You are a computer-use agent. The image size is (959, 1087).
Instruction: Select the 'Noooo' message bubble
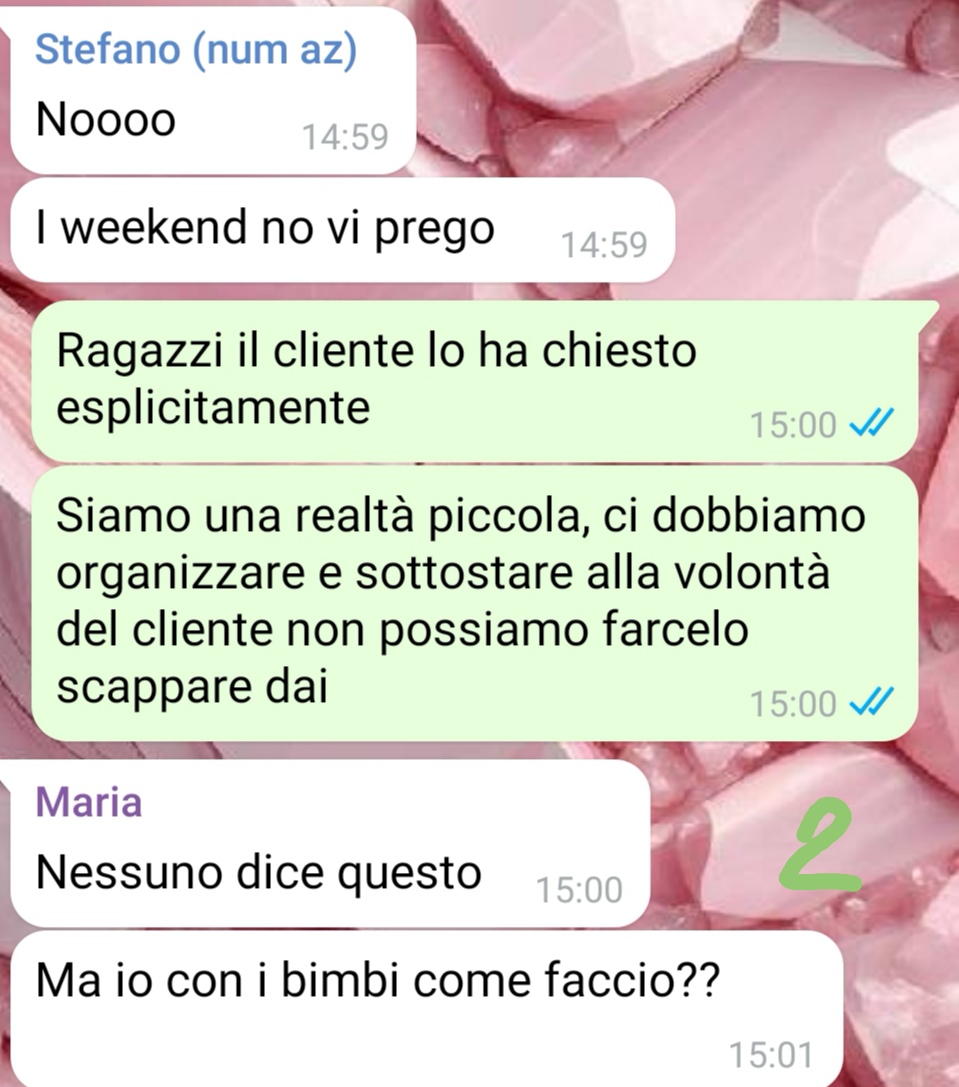pos(213,90)
